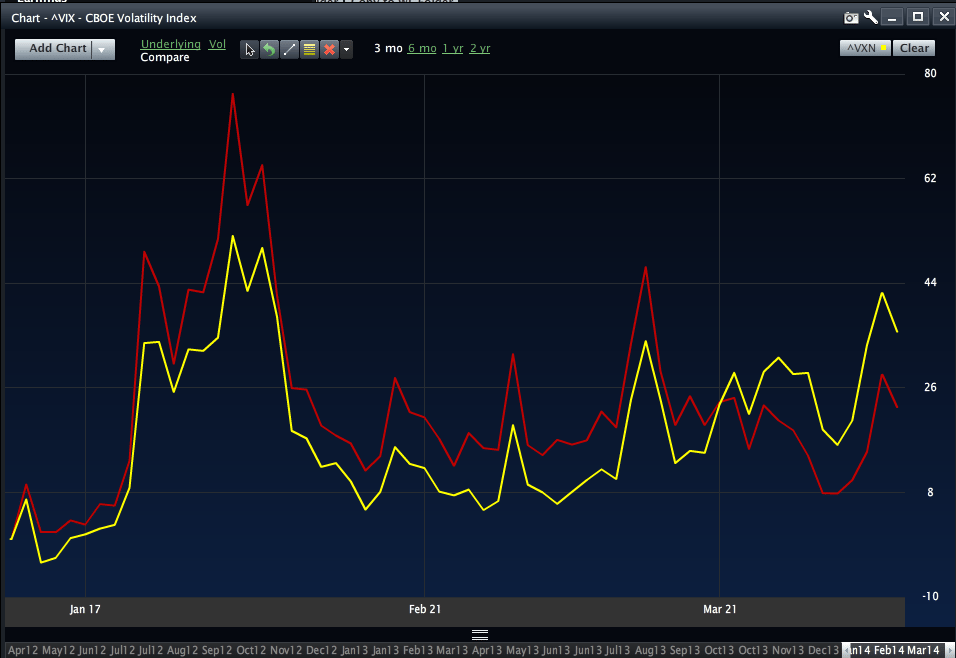The image size is (956, 658).
Task: Click the Add Chart button
Action: [x=57, y=49]
